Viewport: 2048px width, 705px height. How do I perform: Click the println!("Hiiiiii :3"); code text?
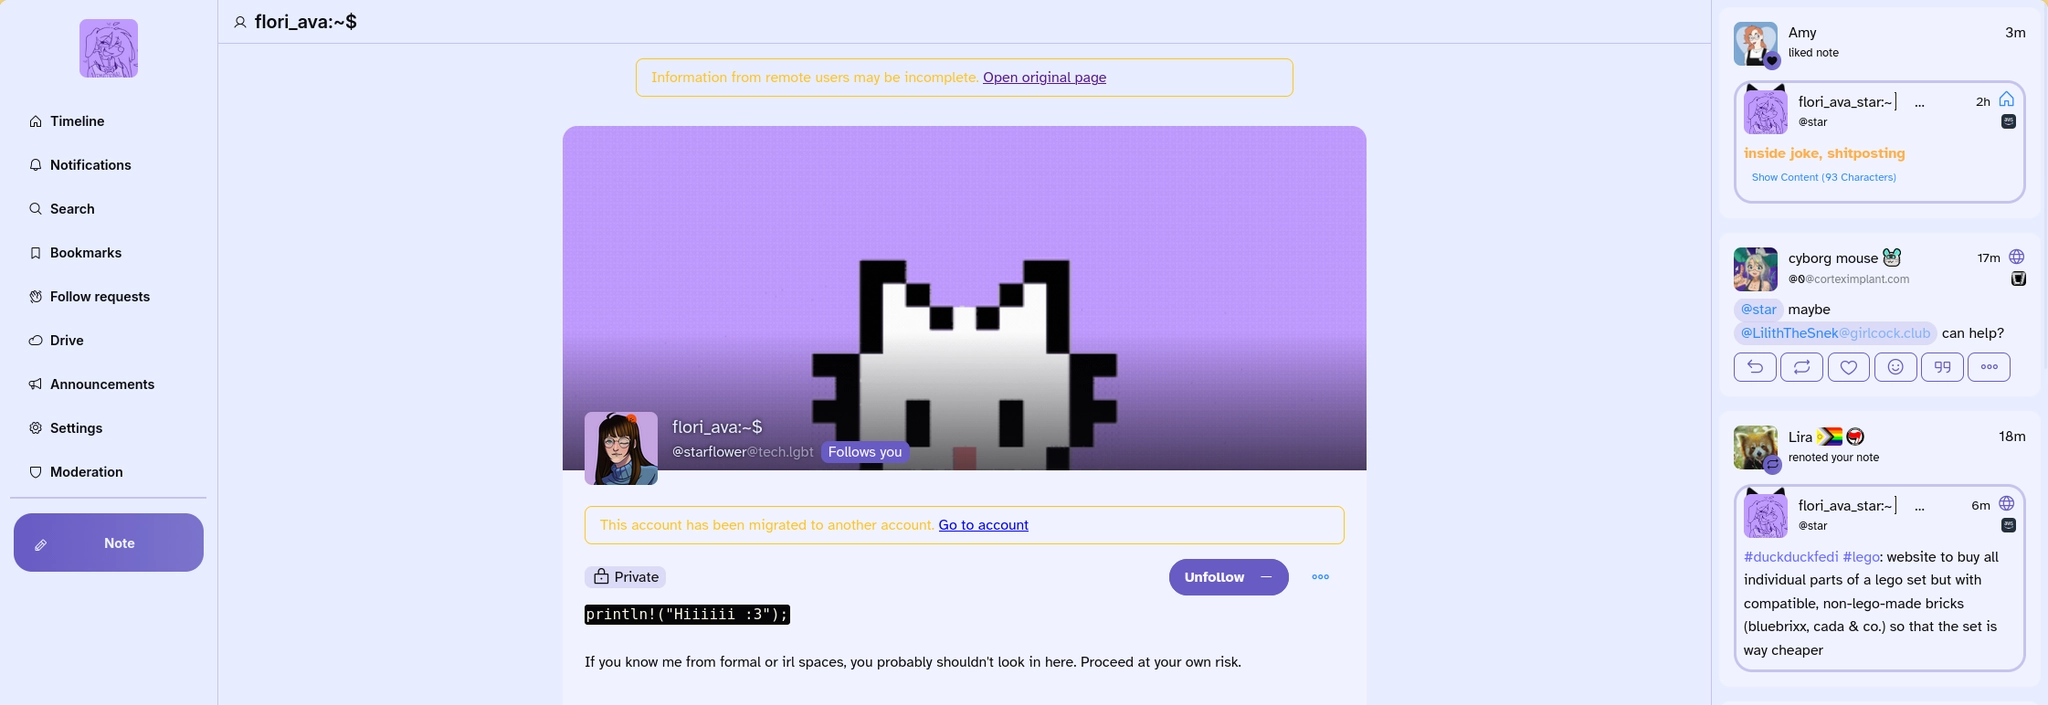tap(687, 614)
